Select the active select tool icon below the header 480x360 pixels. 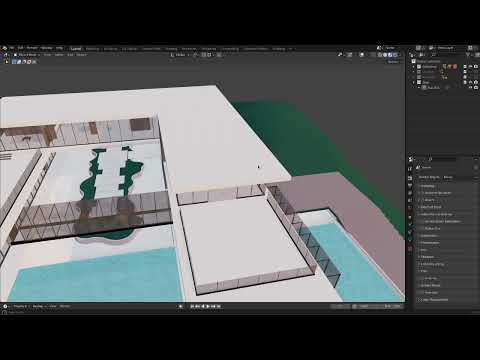click(6, 62)
